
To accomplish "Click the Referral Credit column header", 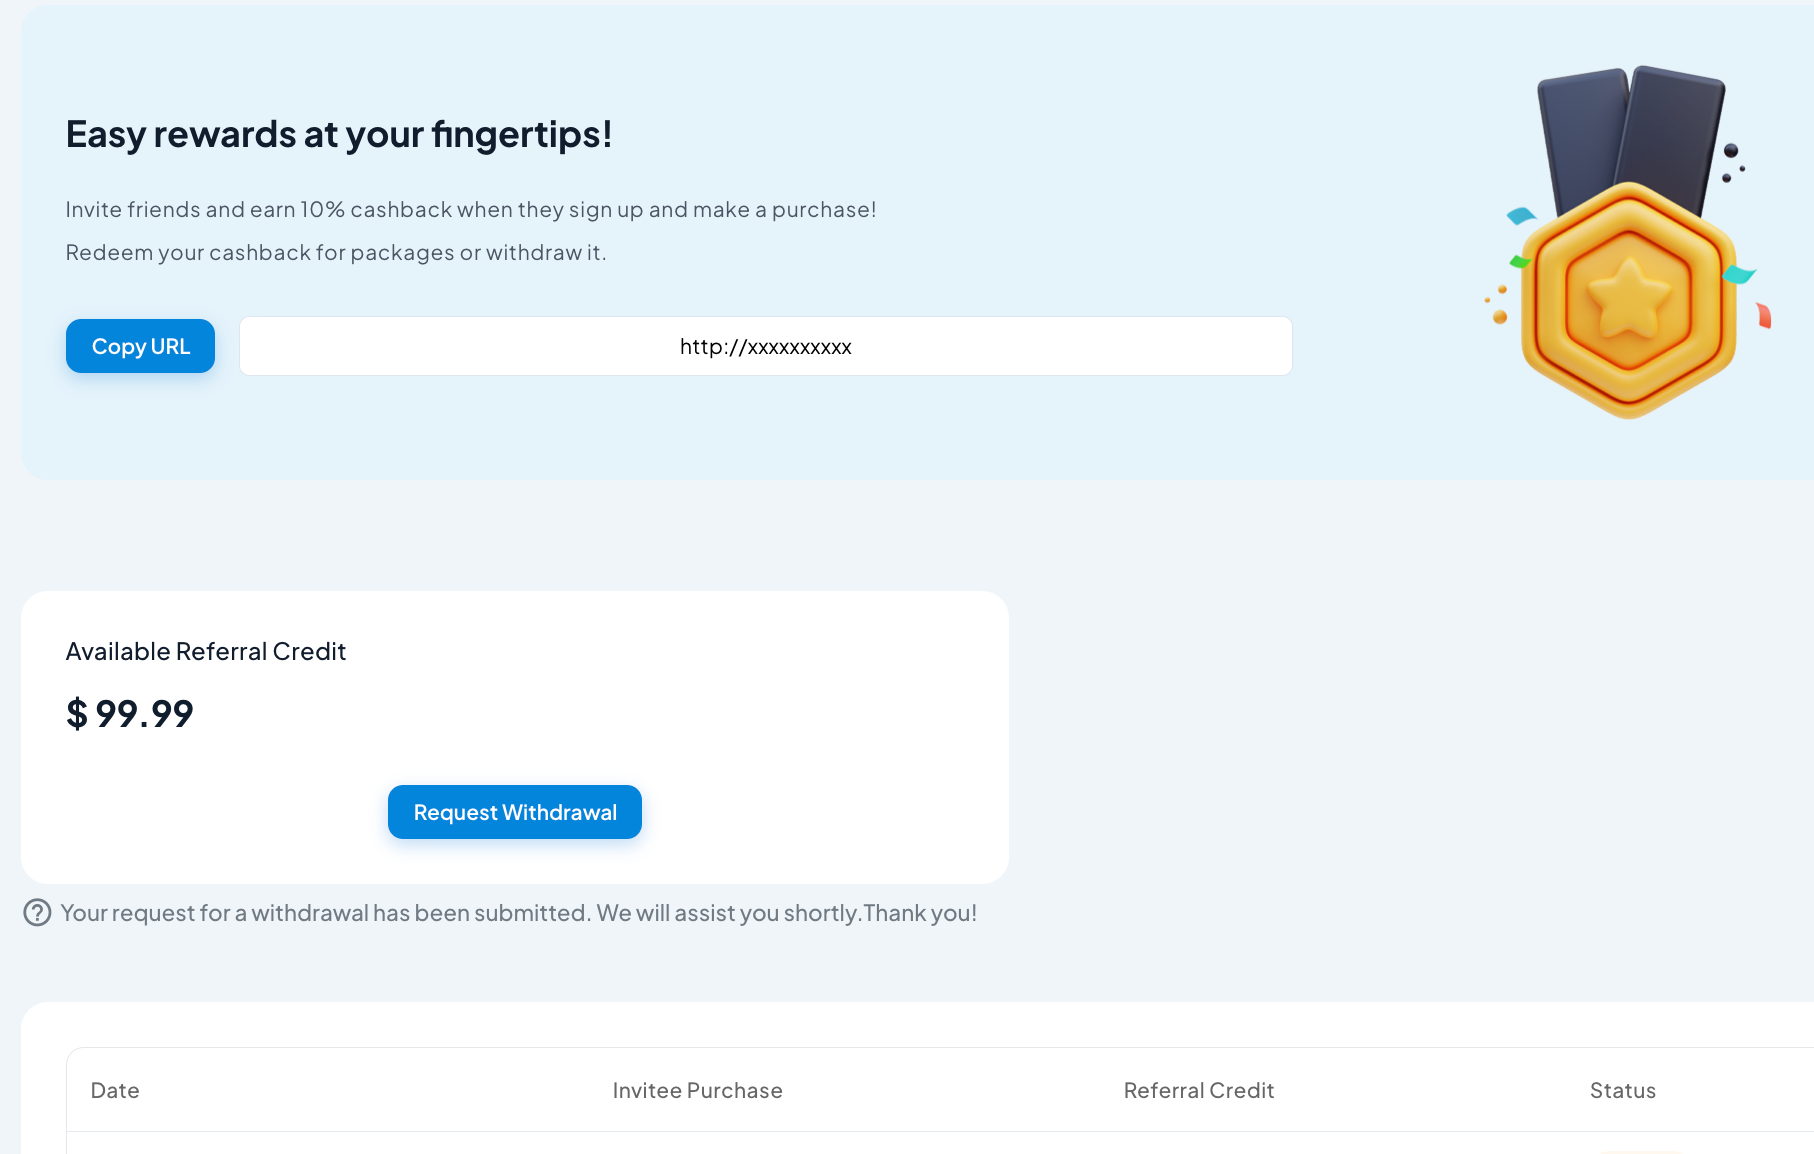I will point(1198,1090).
